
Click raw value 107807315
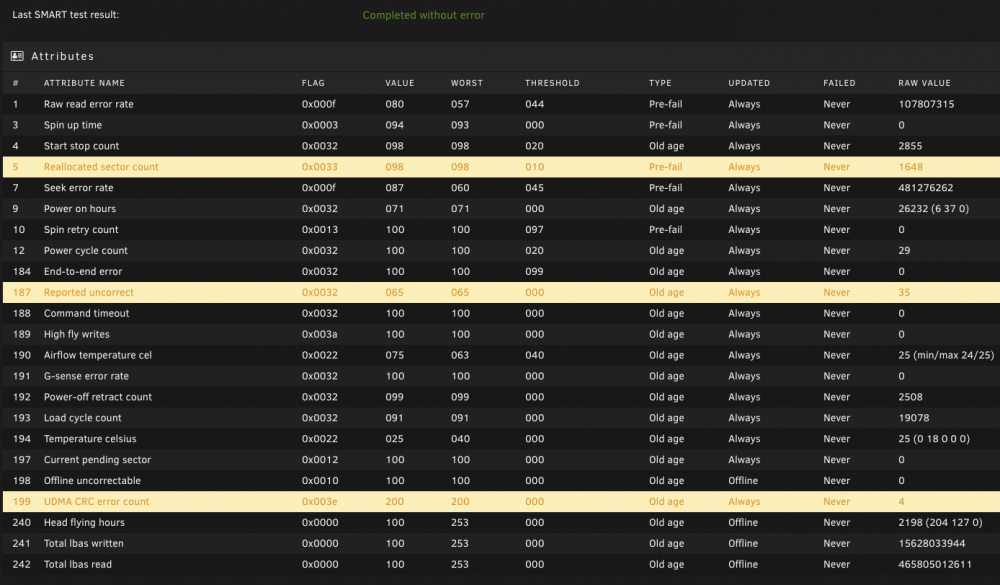coord(926,104)
